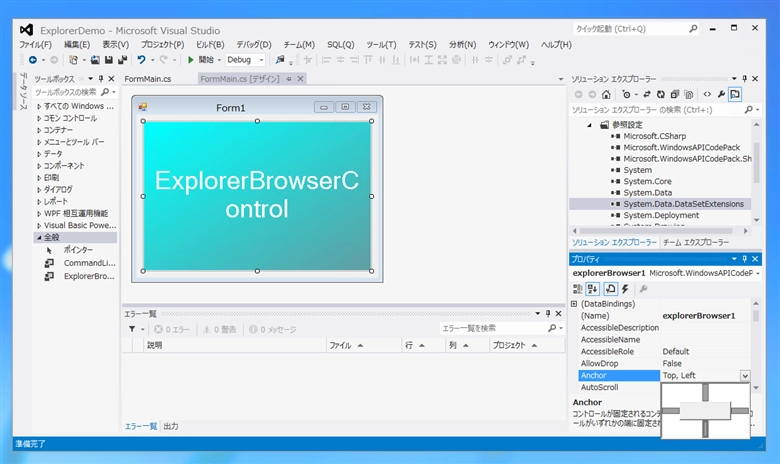Click the エラー一覧を検索 search box
Image resolution: width=780 pixels, height=464 pixels.
click(x=494, y=328)
